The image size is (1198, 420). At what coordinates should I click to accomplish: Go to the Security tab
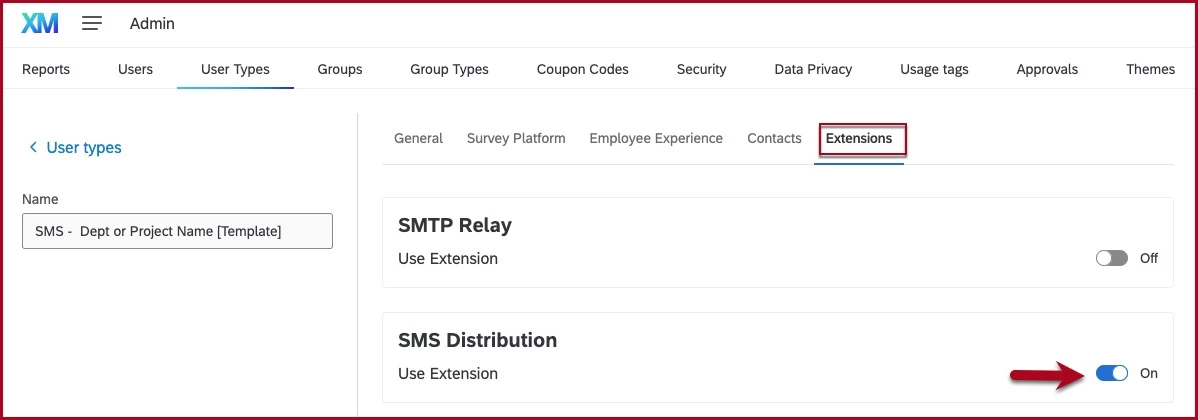[701, 69]
